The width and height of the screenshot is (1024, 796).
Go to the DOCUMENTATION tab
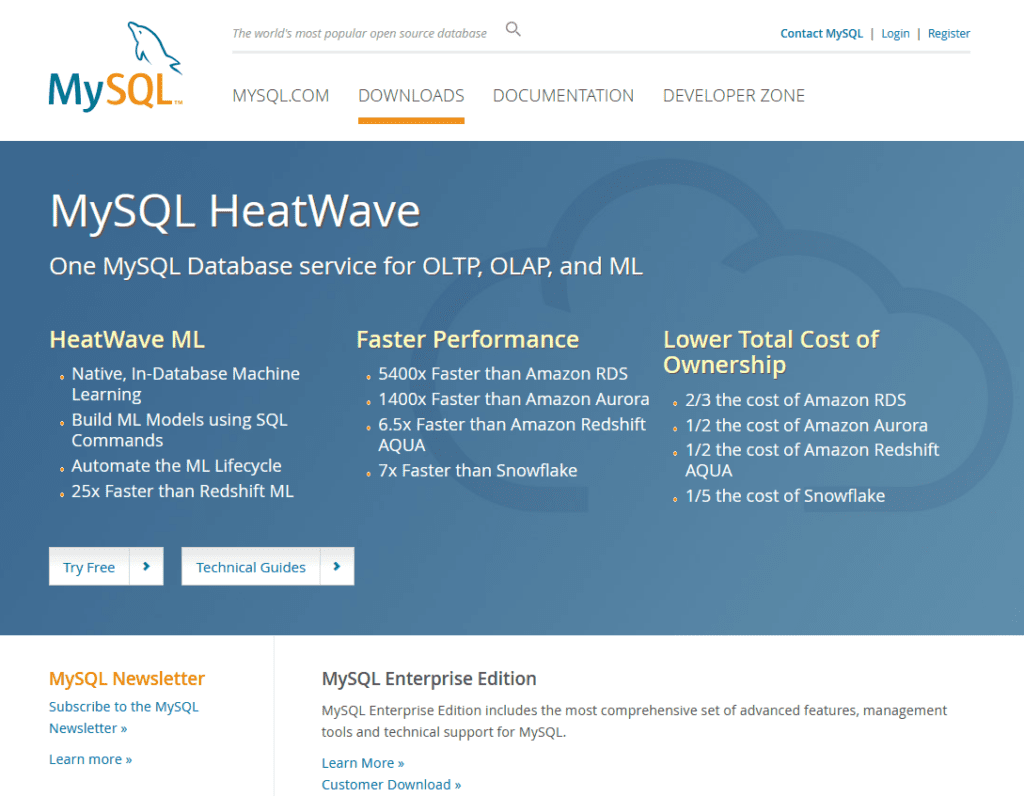point(564,96)
